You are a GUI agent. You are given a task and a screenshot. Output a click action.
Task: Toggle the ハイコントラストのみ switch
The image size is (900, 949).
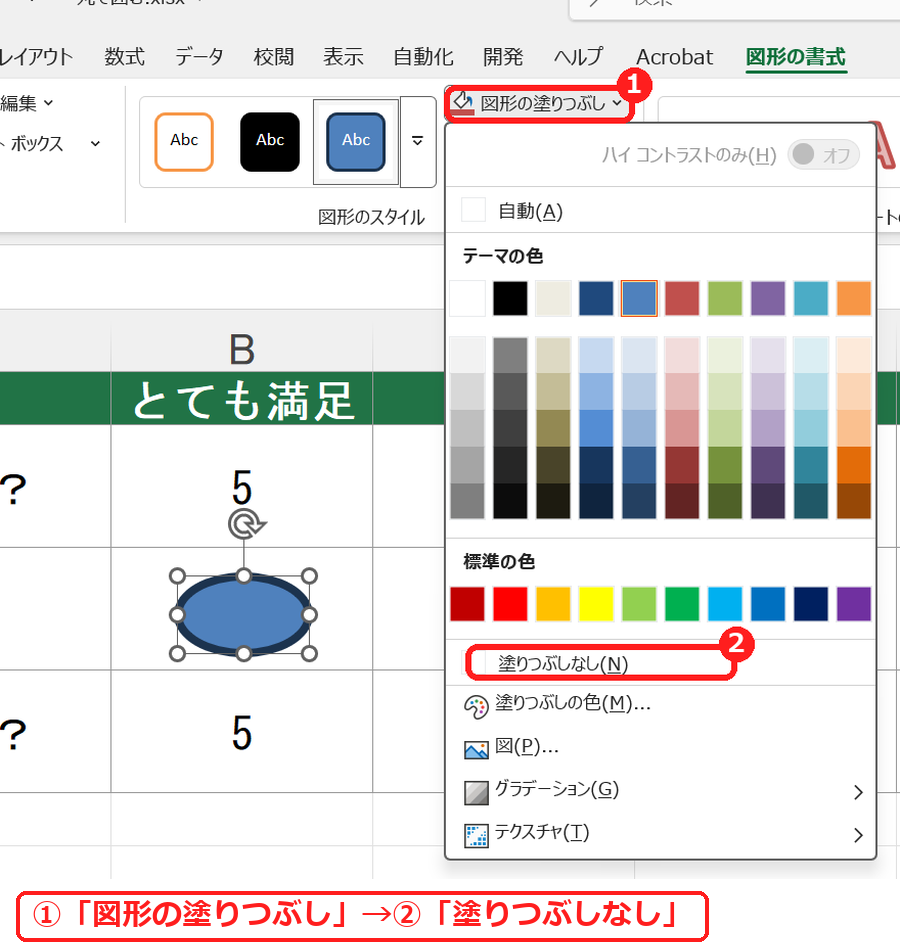[823, 155]
